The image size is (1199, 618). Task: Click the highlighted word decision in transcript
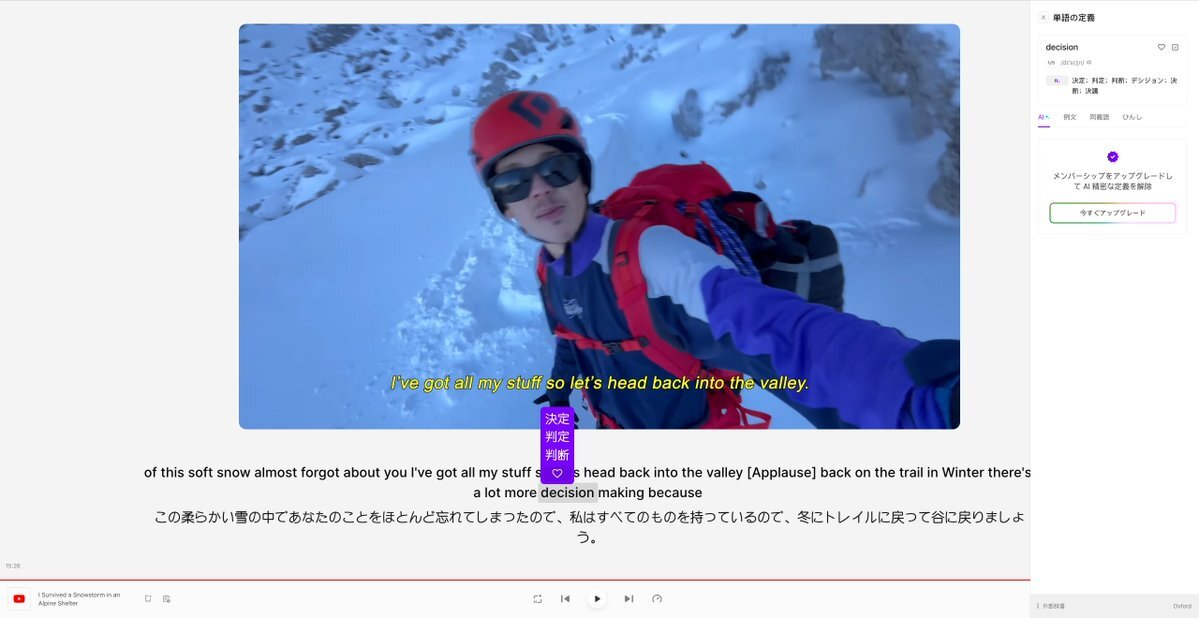(x=567, y=493)
